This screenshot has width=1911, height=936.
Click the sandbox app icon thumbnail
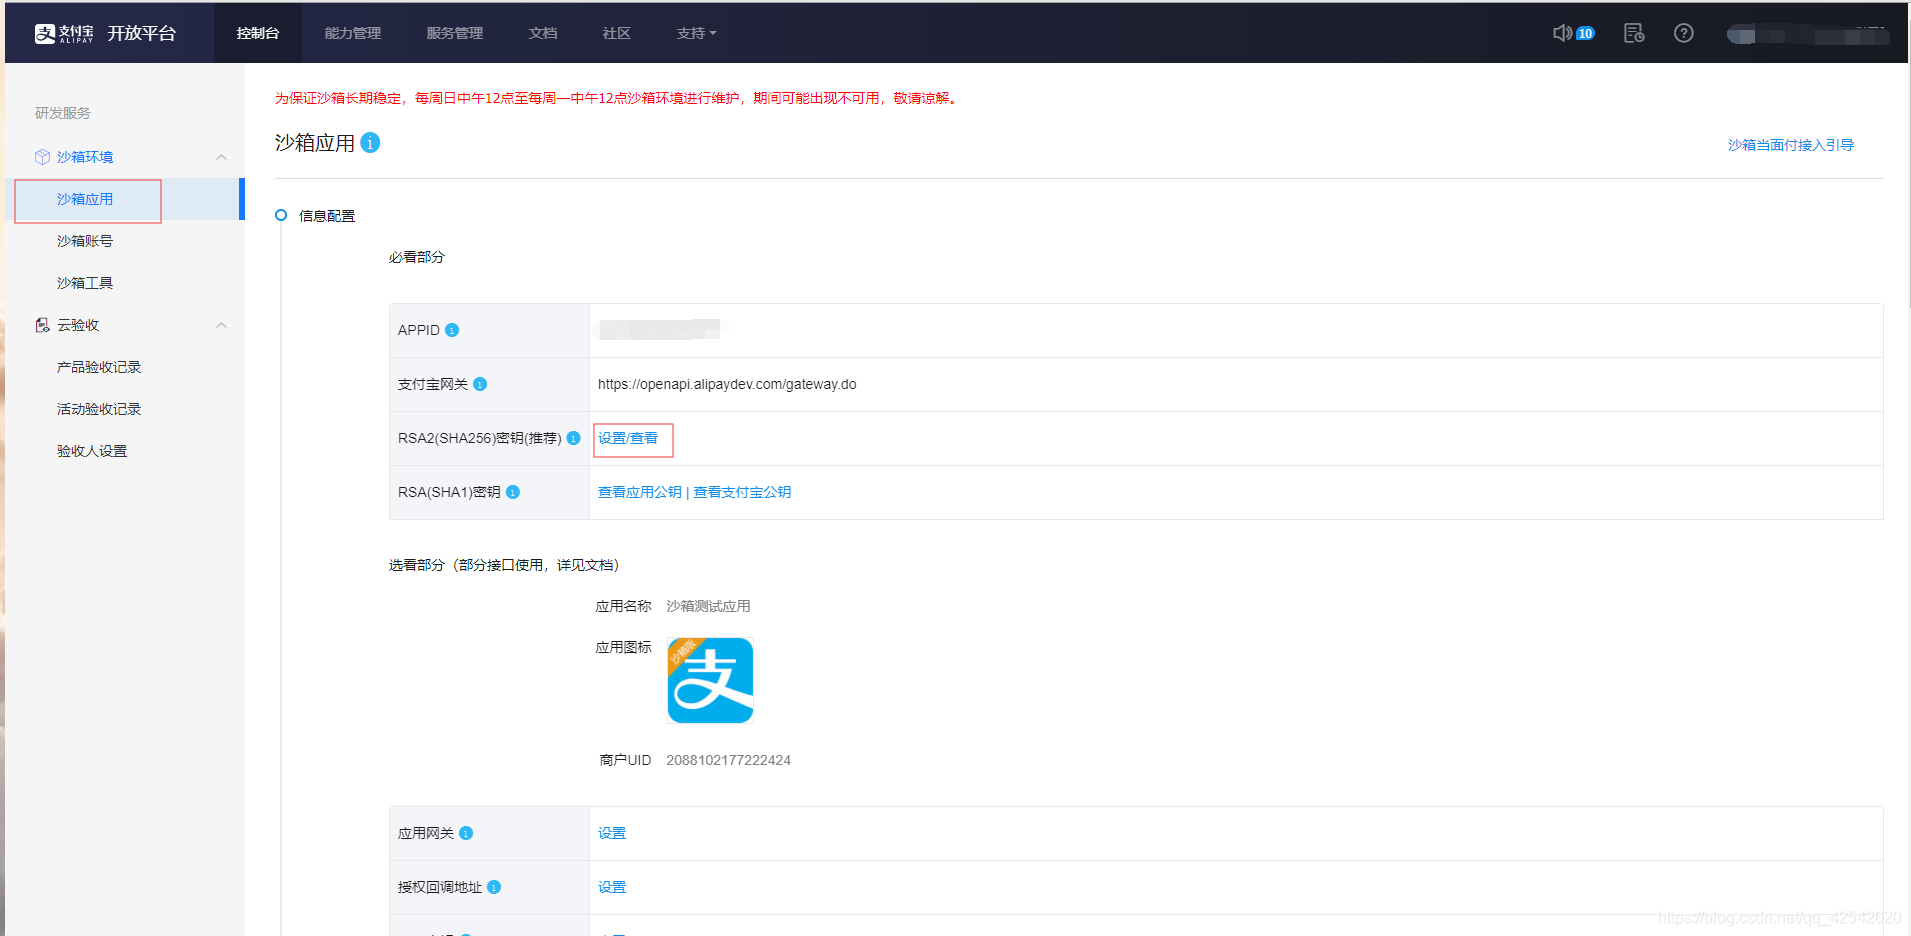point(710,680)
